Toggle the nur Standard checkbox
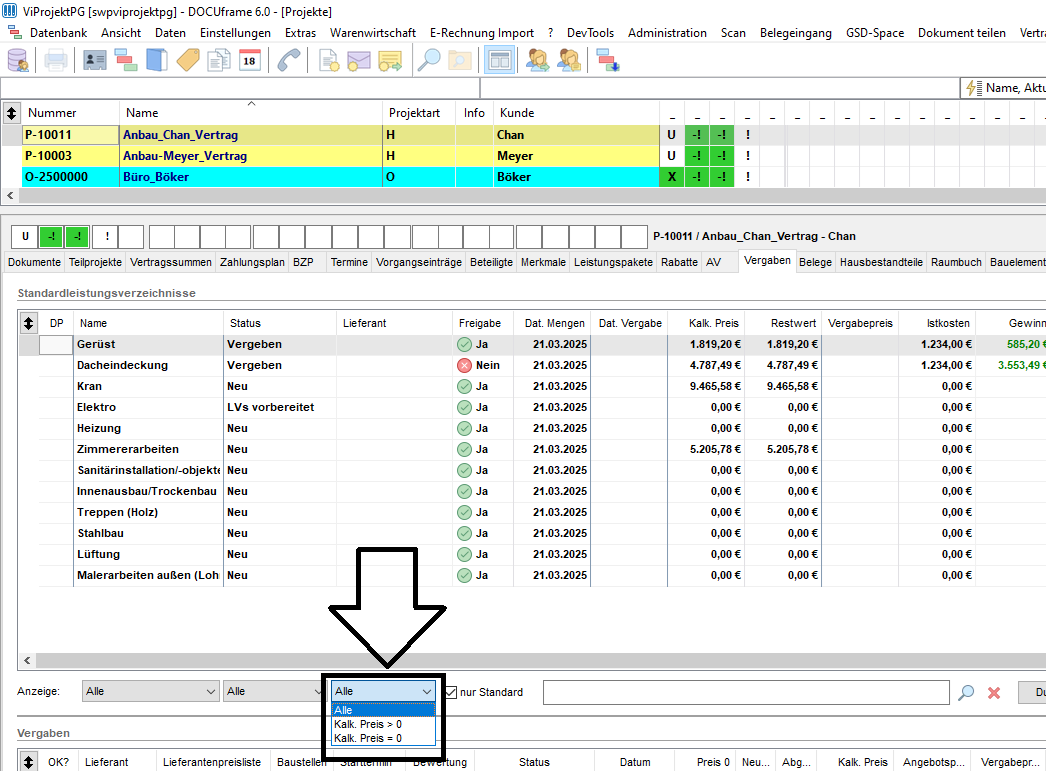This screenshot has height=771, width=1046. [x=451, y=692]
